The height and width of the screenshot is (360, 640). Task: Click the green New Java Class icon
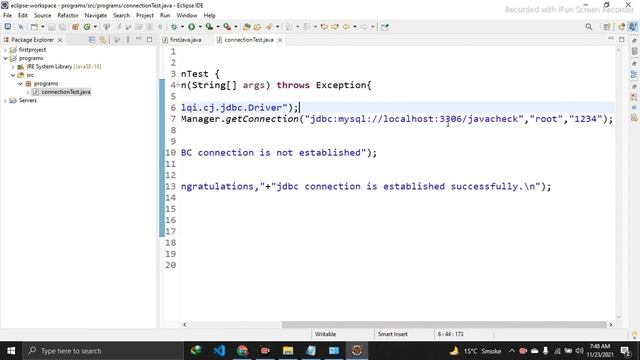[x=87, y=27]
